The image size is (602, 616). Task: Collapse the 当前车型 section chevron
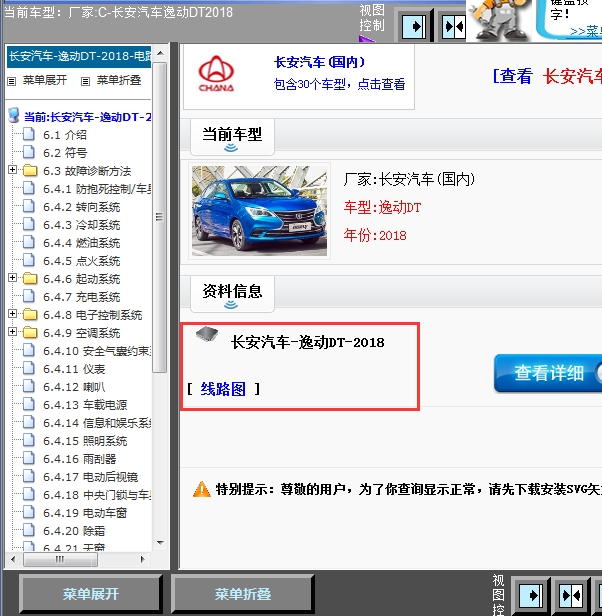[x=231, y=148]
